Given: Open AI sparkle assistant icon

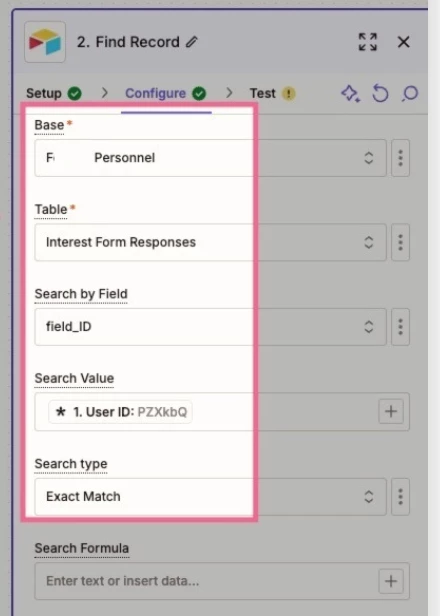Looking at the screenshot, I should point(350,94).
